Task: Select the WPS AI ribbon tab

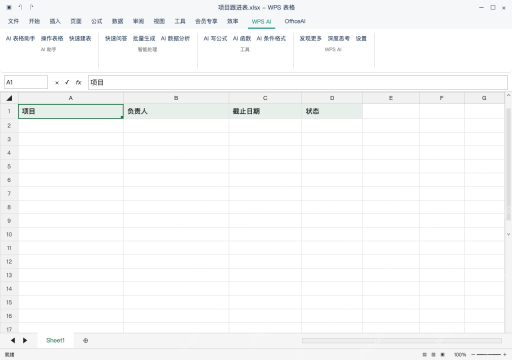Action: (x=261, y=21)
